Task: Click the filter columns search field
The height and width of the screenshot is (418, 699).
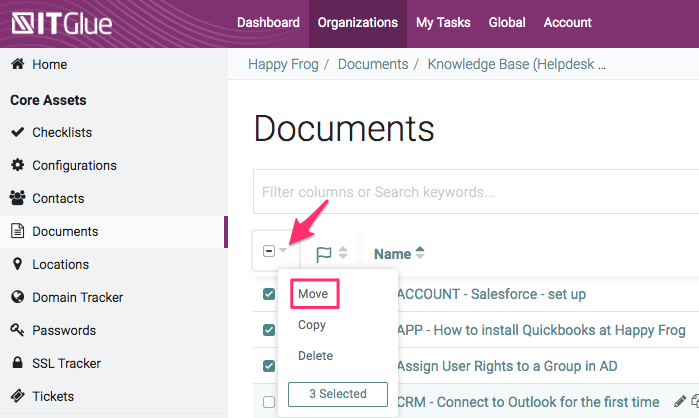Action: 470,191
